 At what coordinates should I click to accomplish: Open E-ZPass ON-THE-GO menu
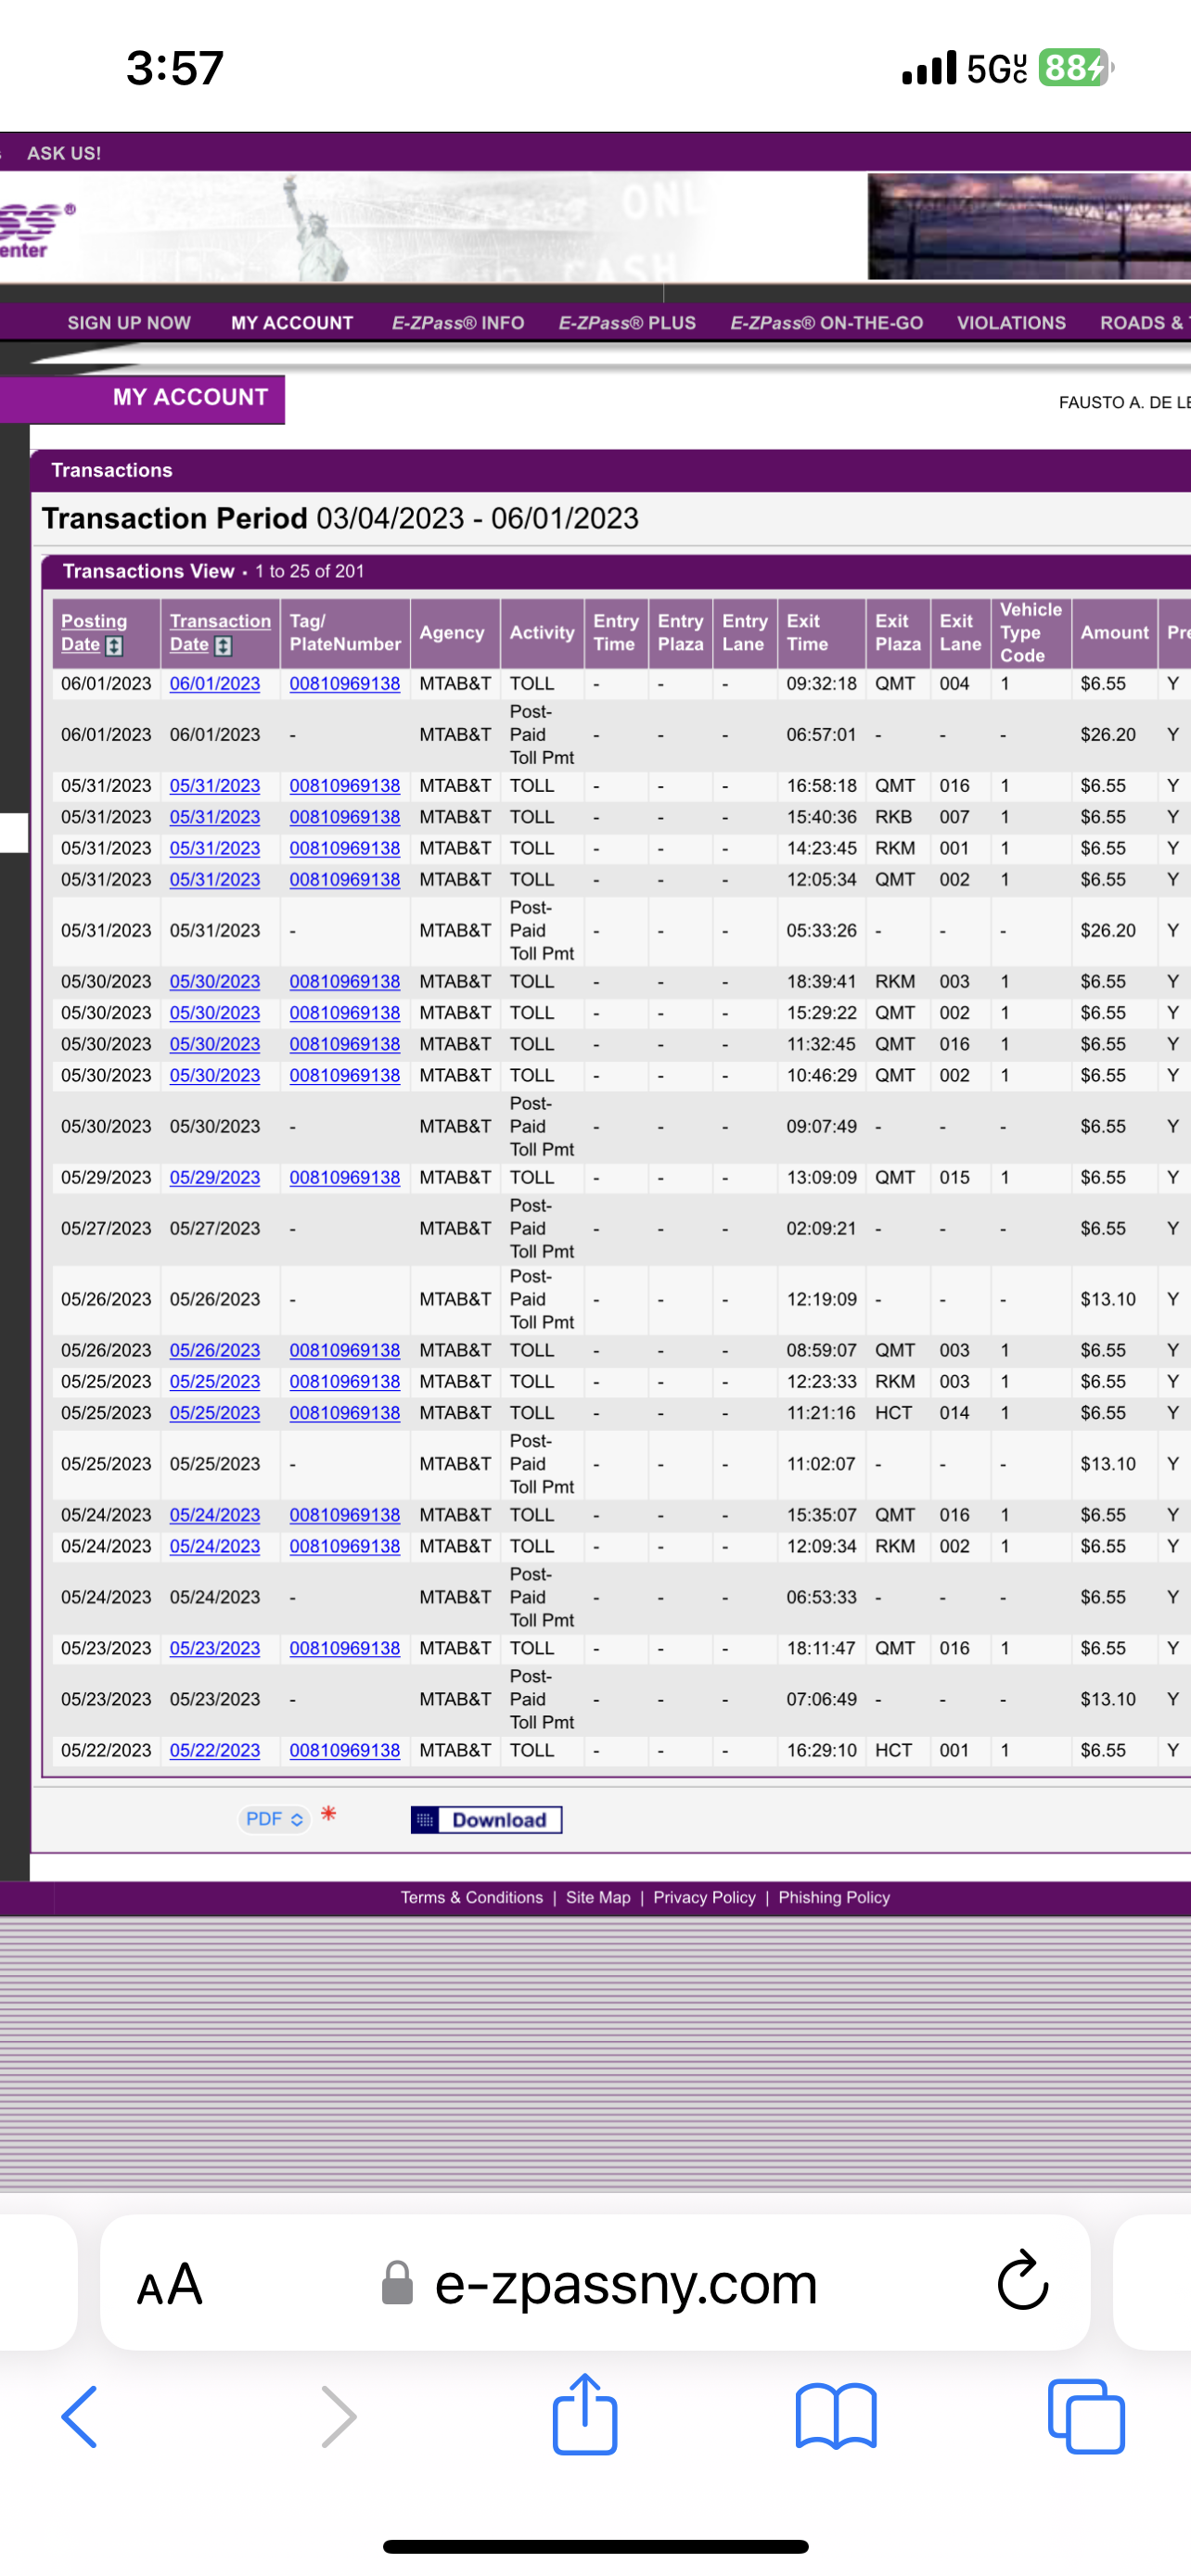click(x=826, y=323)
